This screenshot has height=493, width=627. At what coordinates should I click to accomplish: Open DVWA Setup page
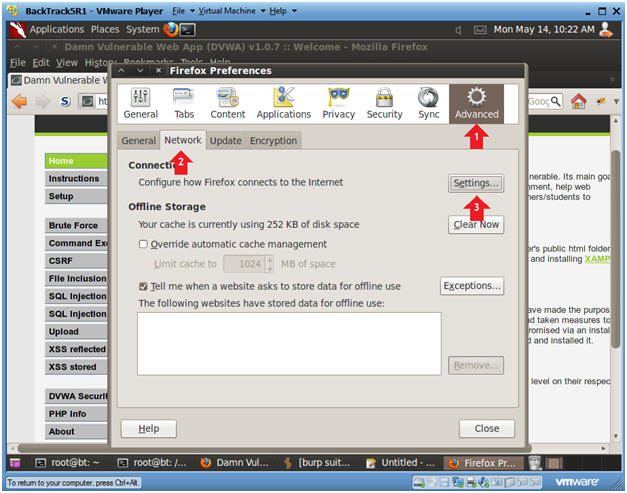76,196
